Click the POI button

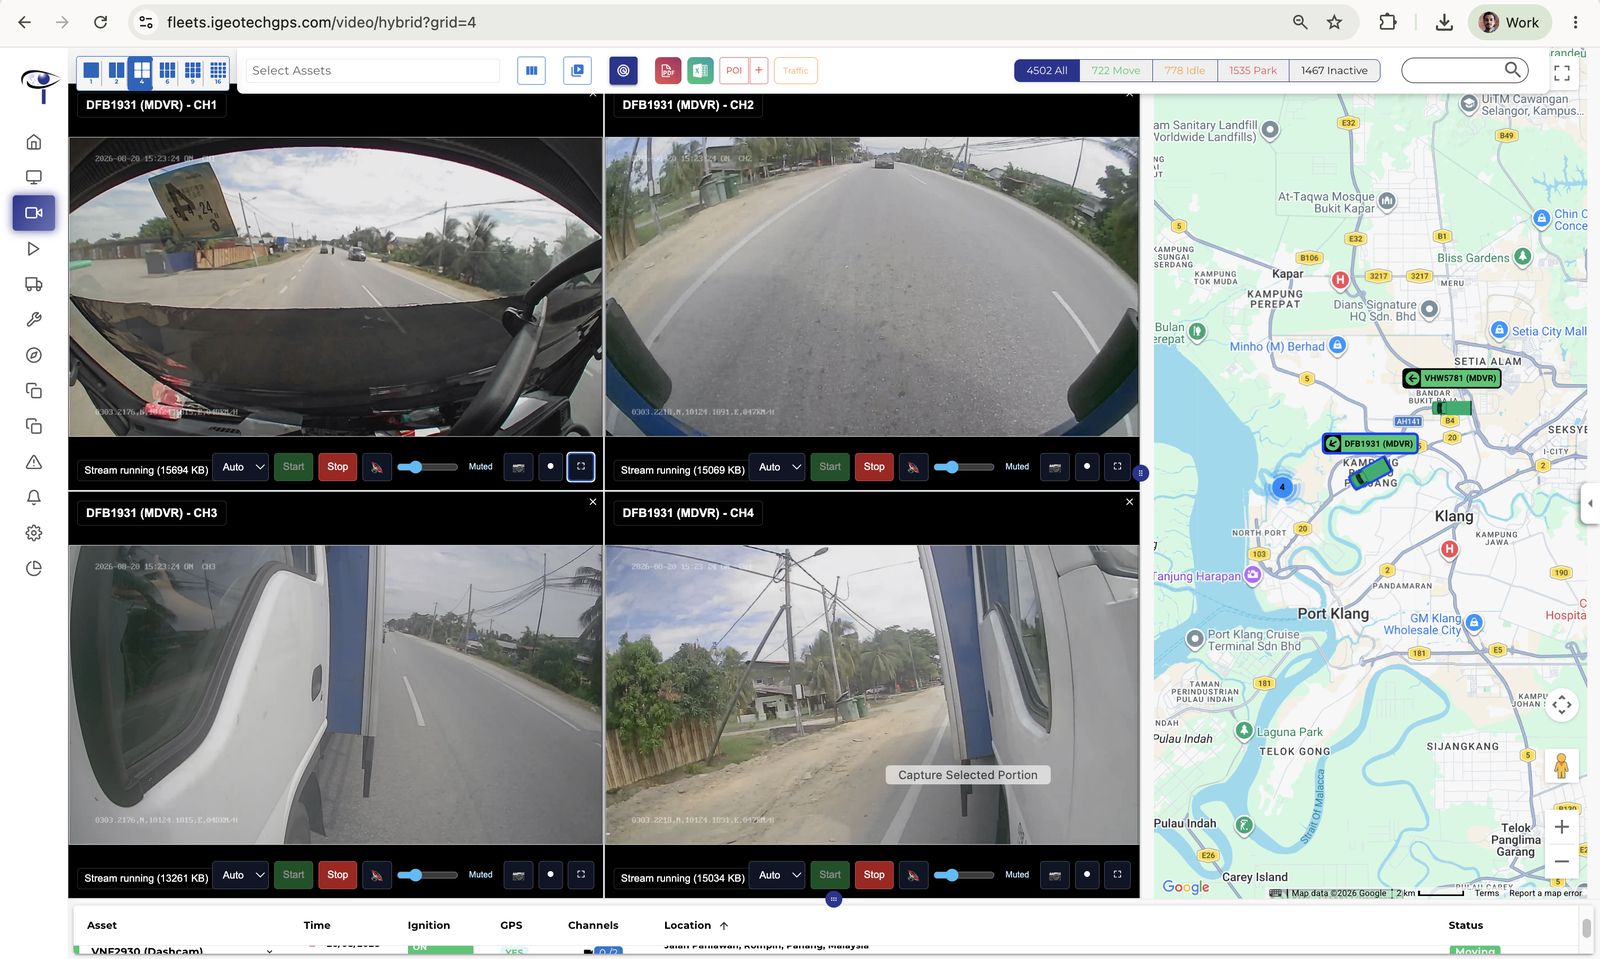pyautogui.click(x=734, y=70)
